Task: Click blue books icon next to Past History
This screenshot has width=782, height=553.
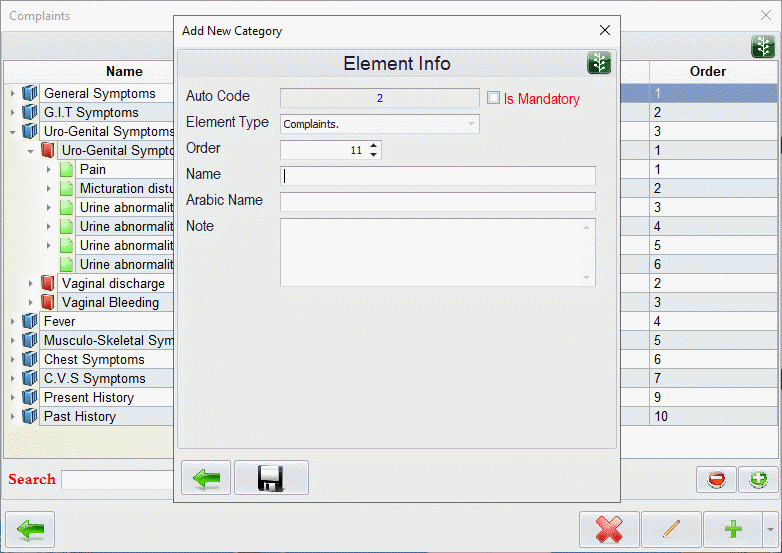Action: [x=30, y=415]
